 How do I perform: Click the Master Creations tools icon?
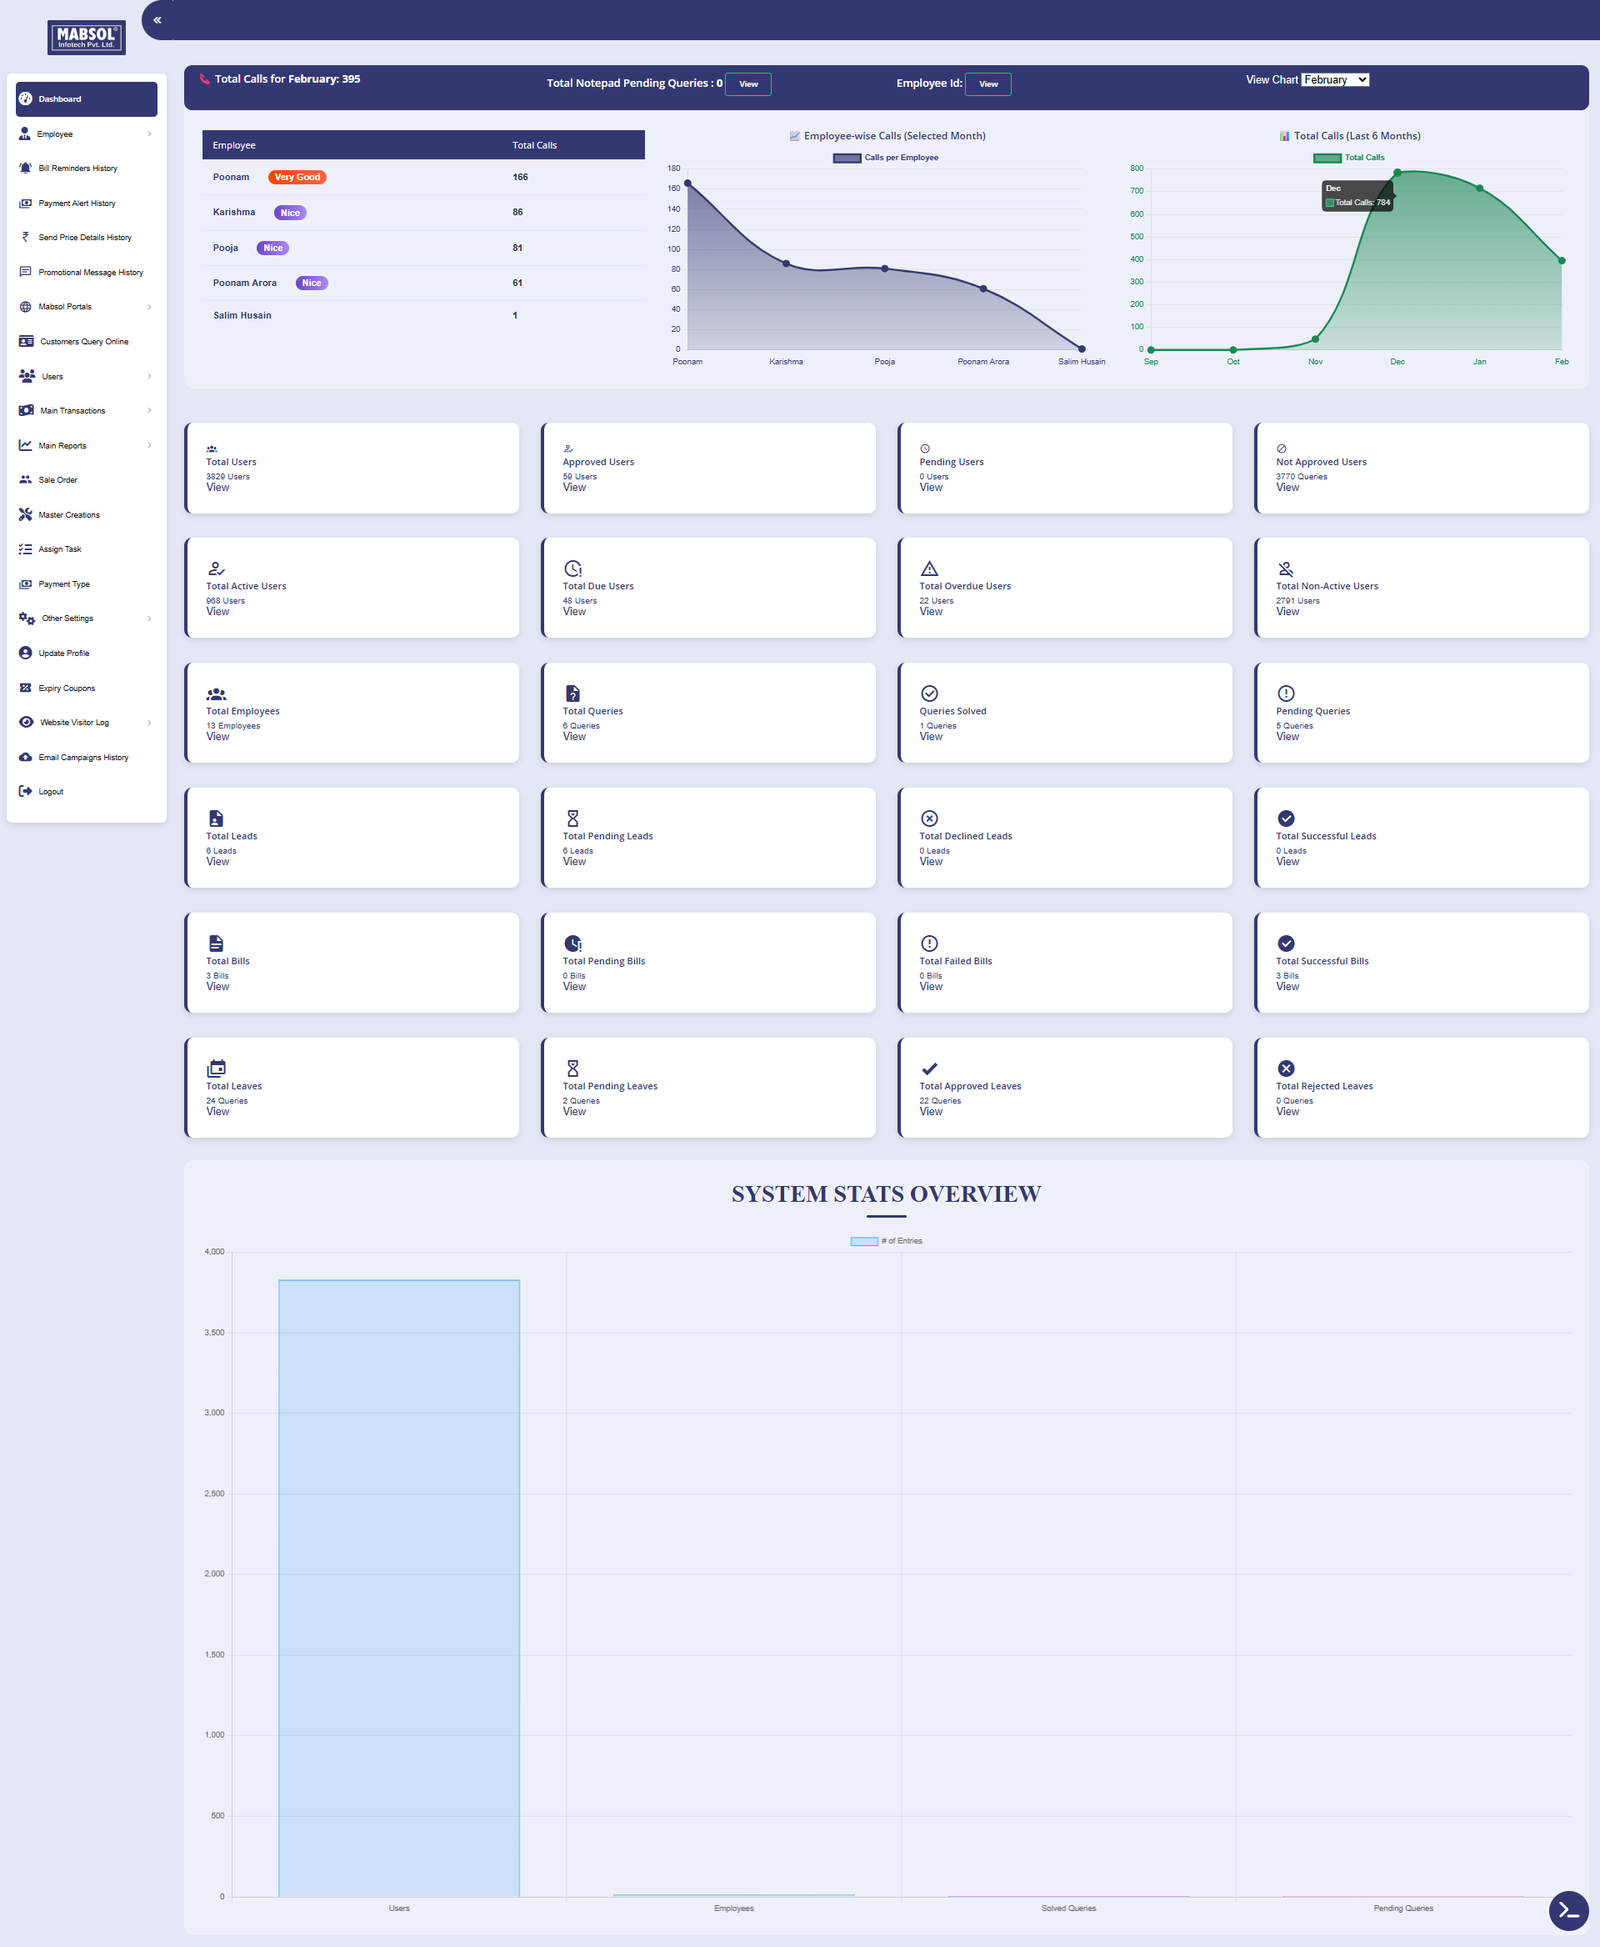pyautogui.click(x=26, y=515)
